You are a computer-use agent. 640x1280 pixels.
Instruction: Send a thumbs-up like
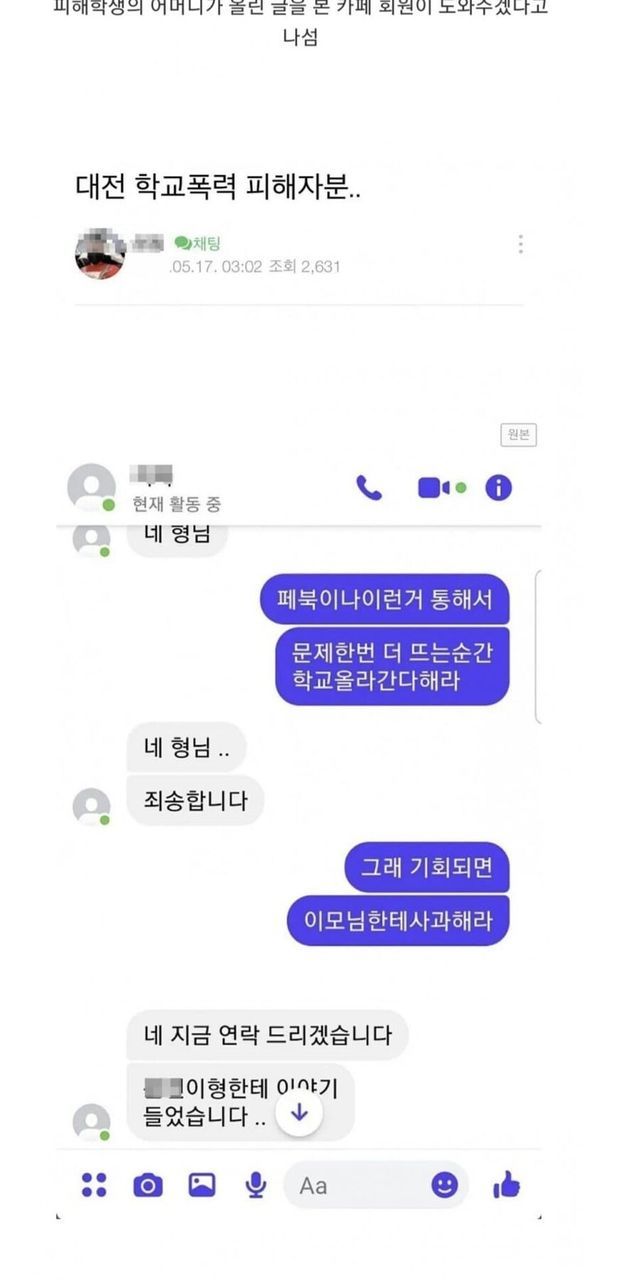click(x=507, y=1185)
